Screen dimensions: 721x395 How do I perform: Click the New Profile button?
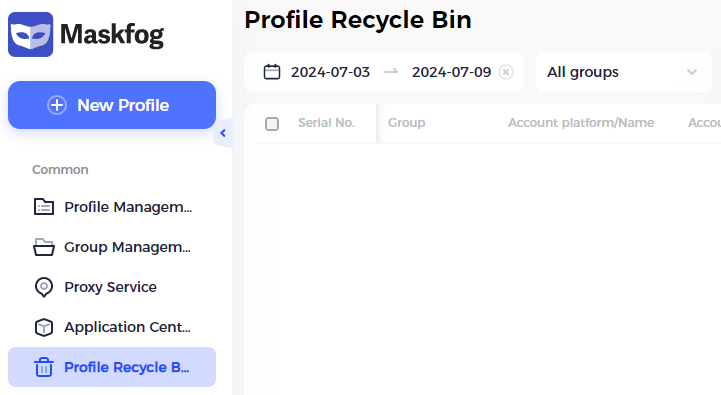(x=112, y=105)
